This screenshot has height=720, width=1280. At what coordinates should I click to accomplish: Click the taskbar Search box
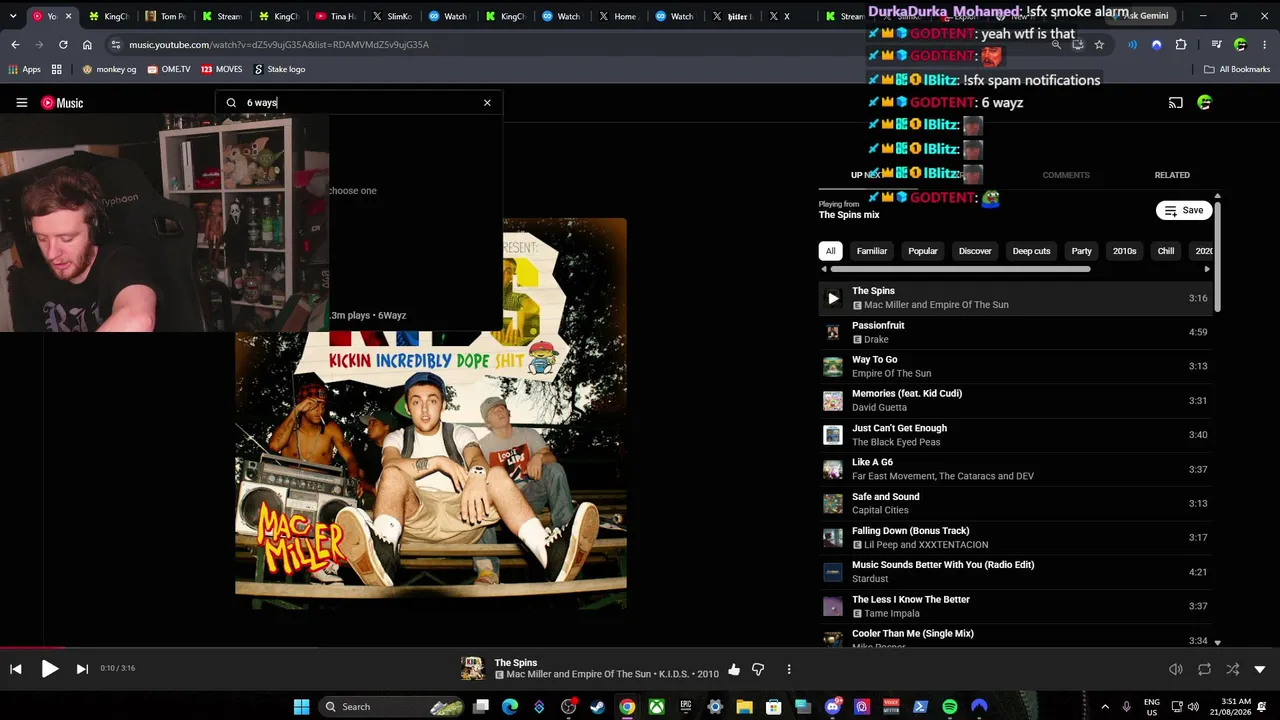pos(393,707)
